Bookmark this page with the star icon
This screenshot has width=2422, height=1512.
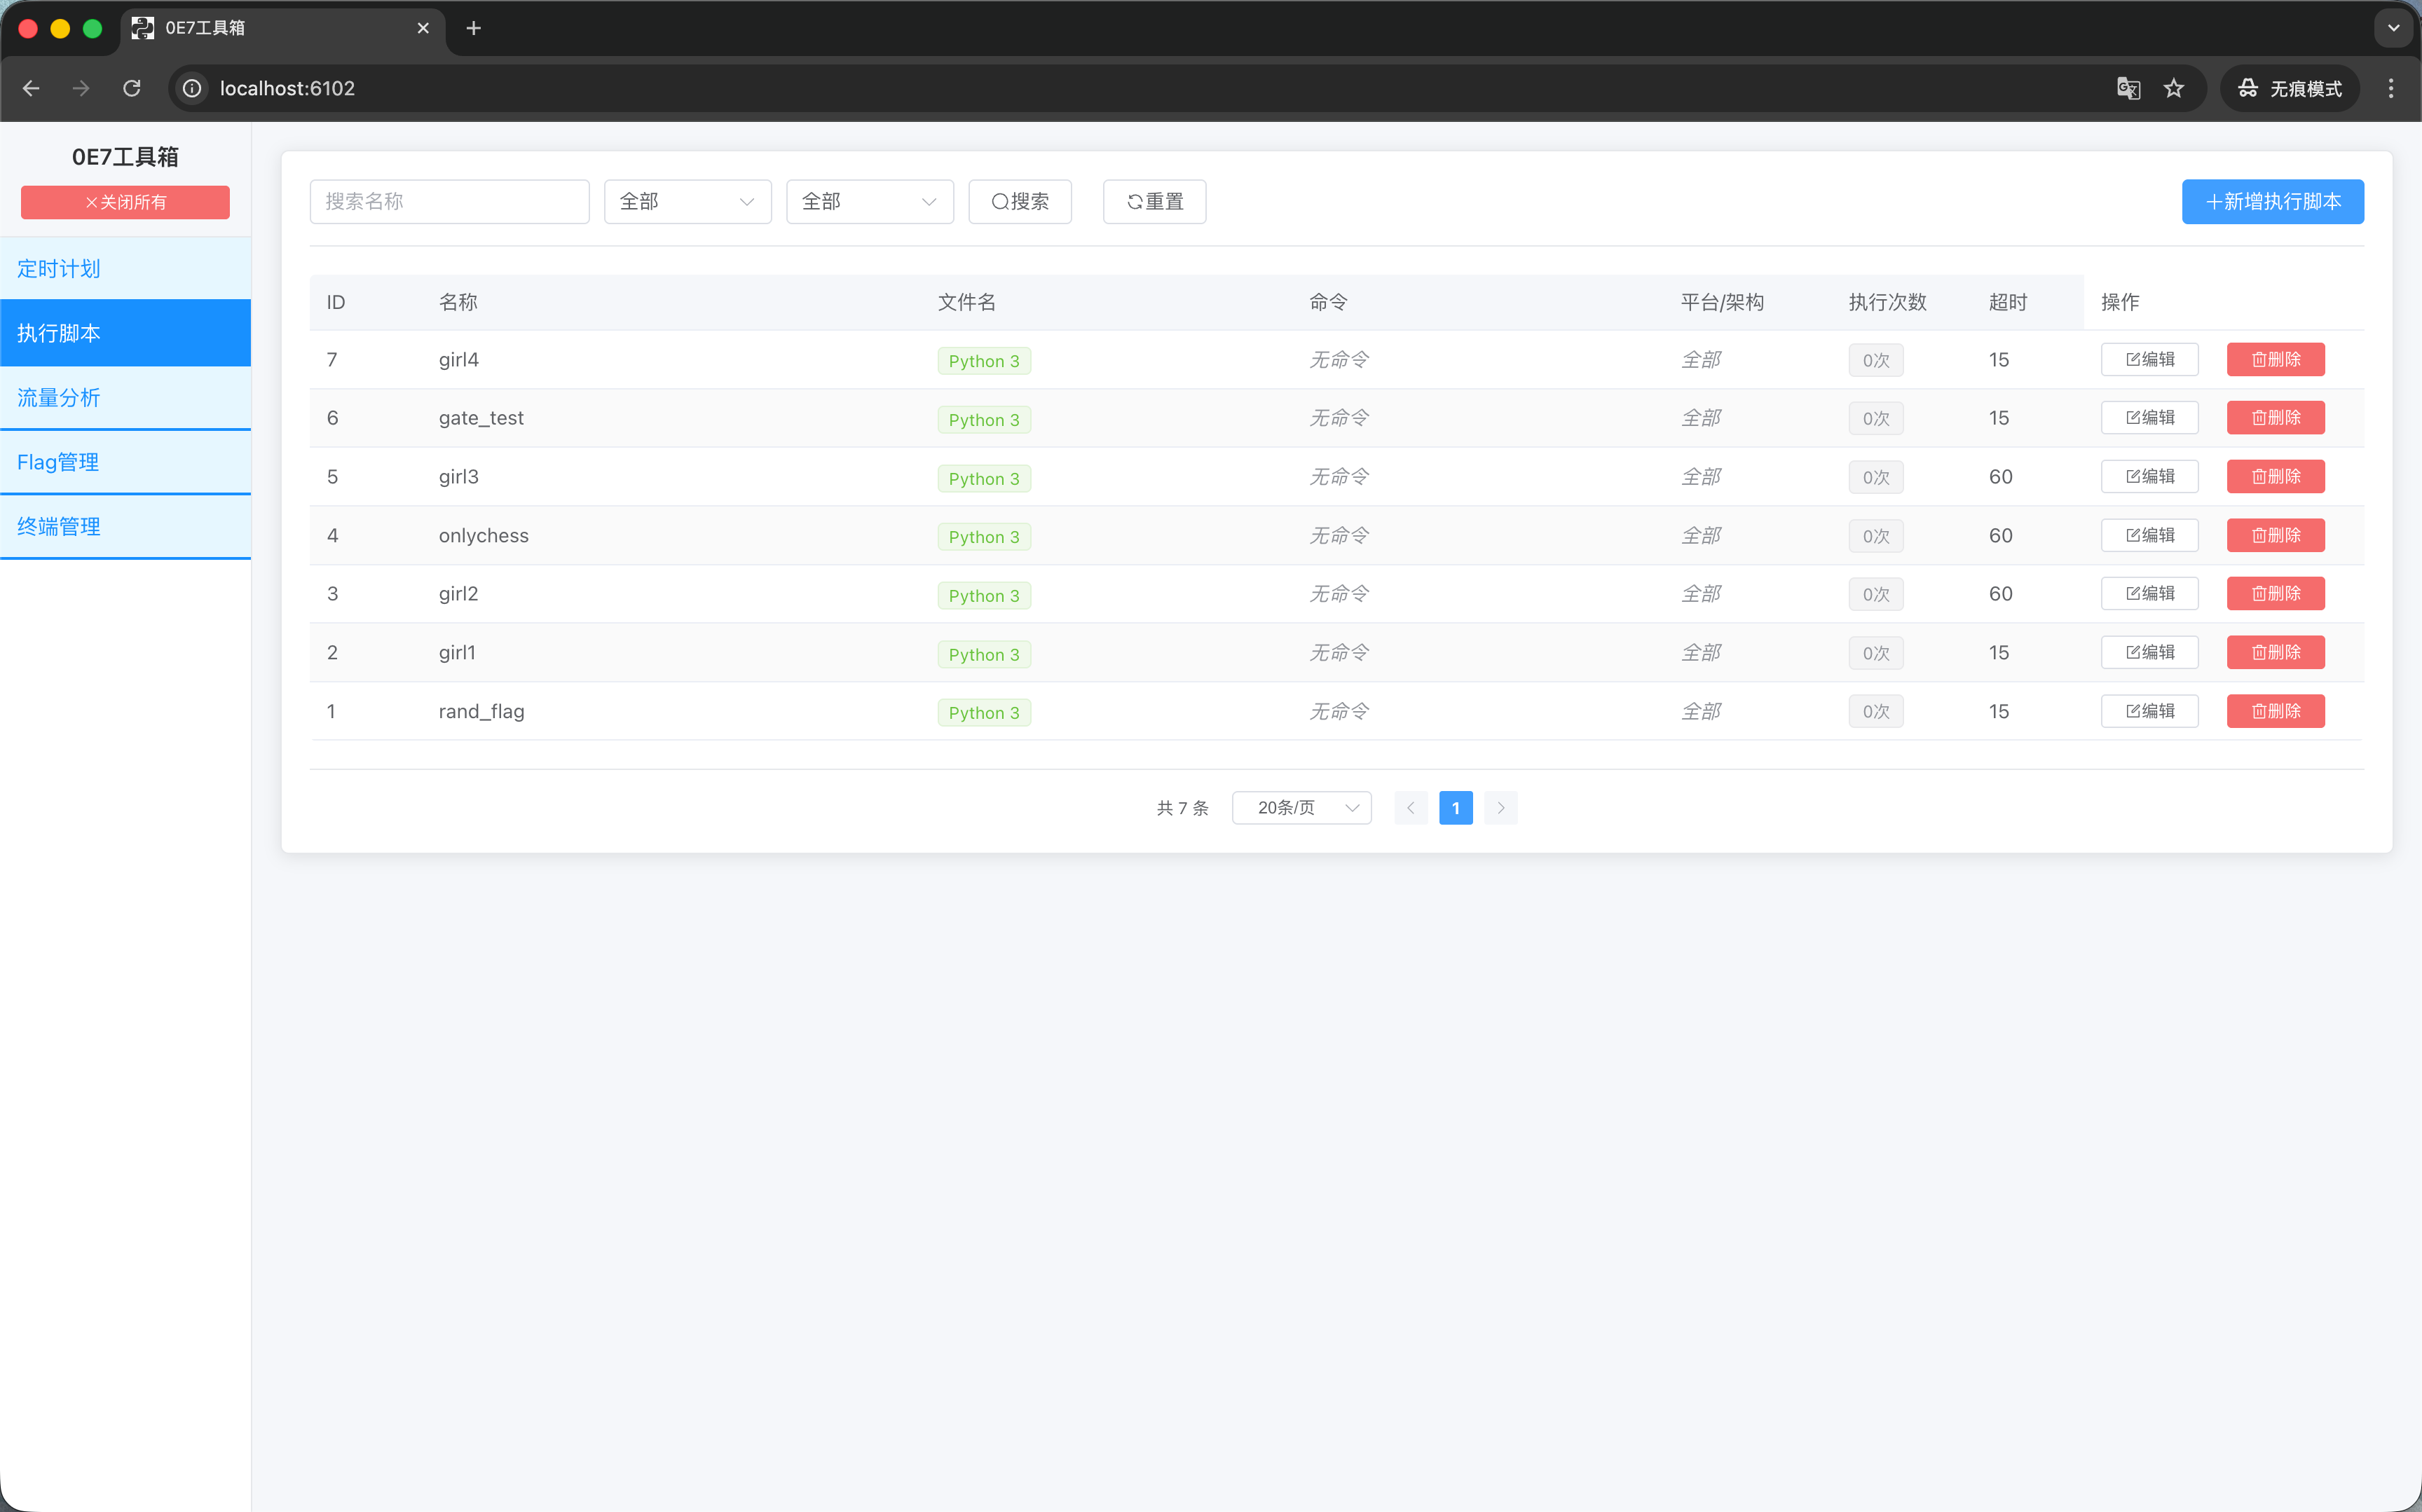(2174, 88)
